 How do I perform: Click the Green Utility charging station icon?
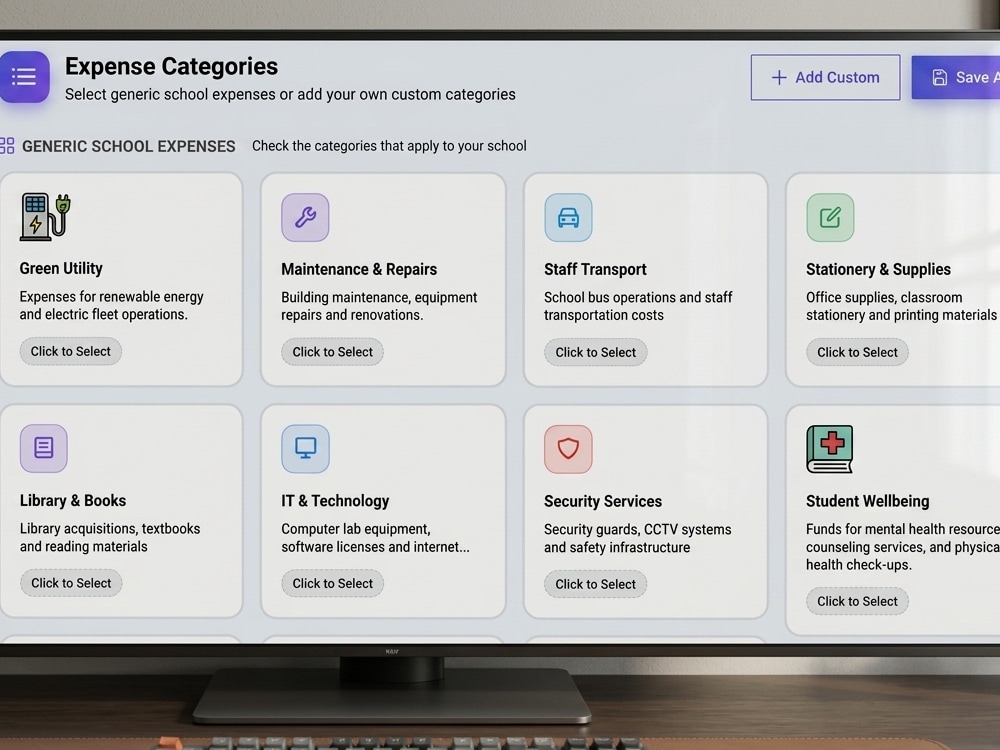click(45, 217)
